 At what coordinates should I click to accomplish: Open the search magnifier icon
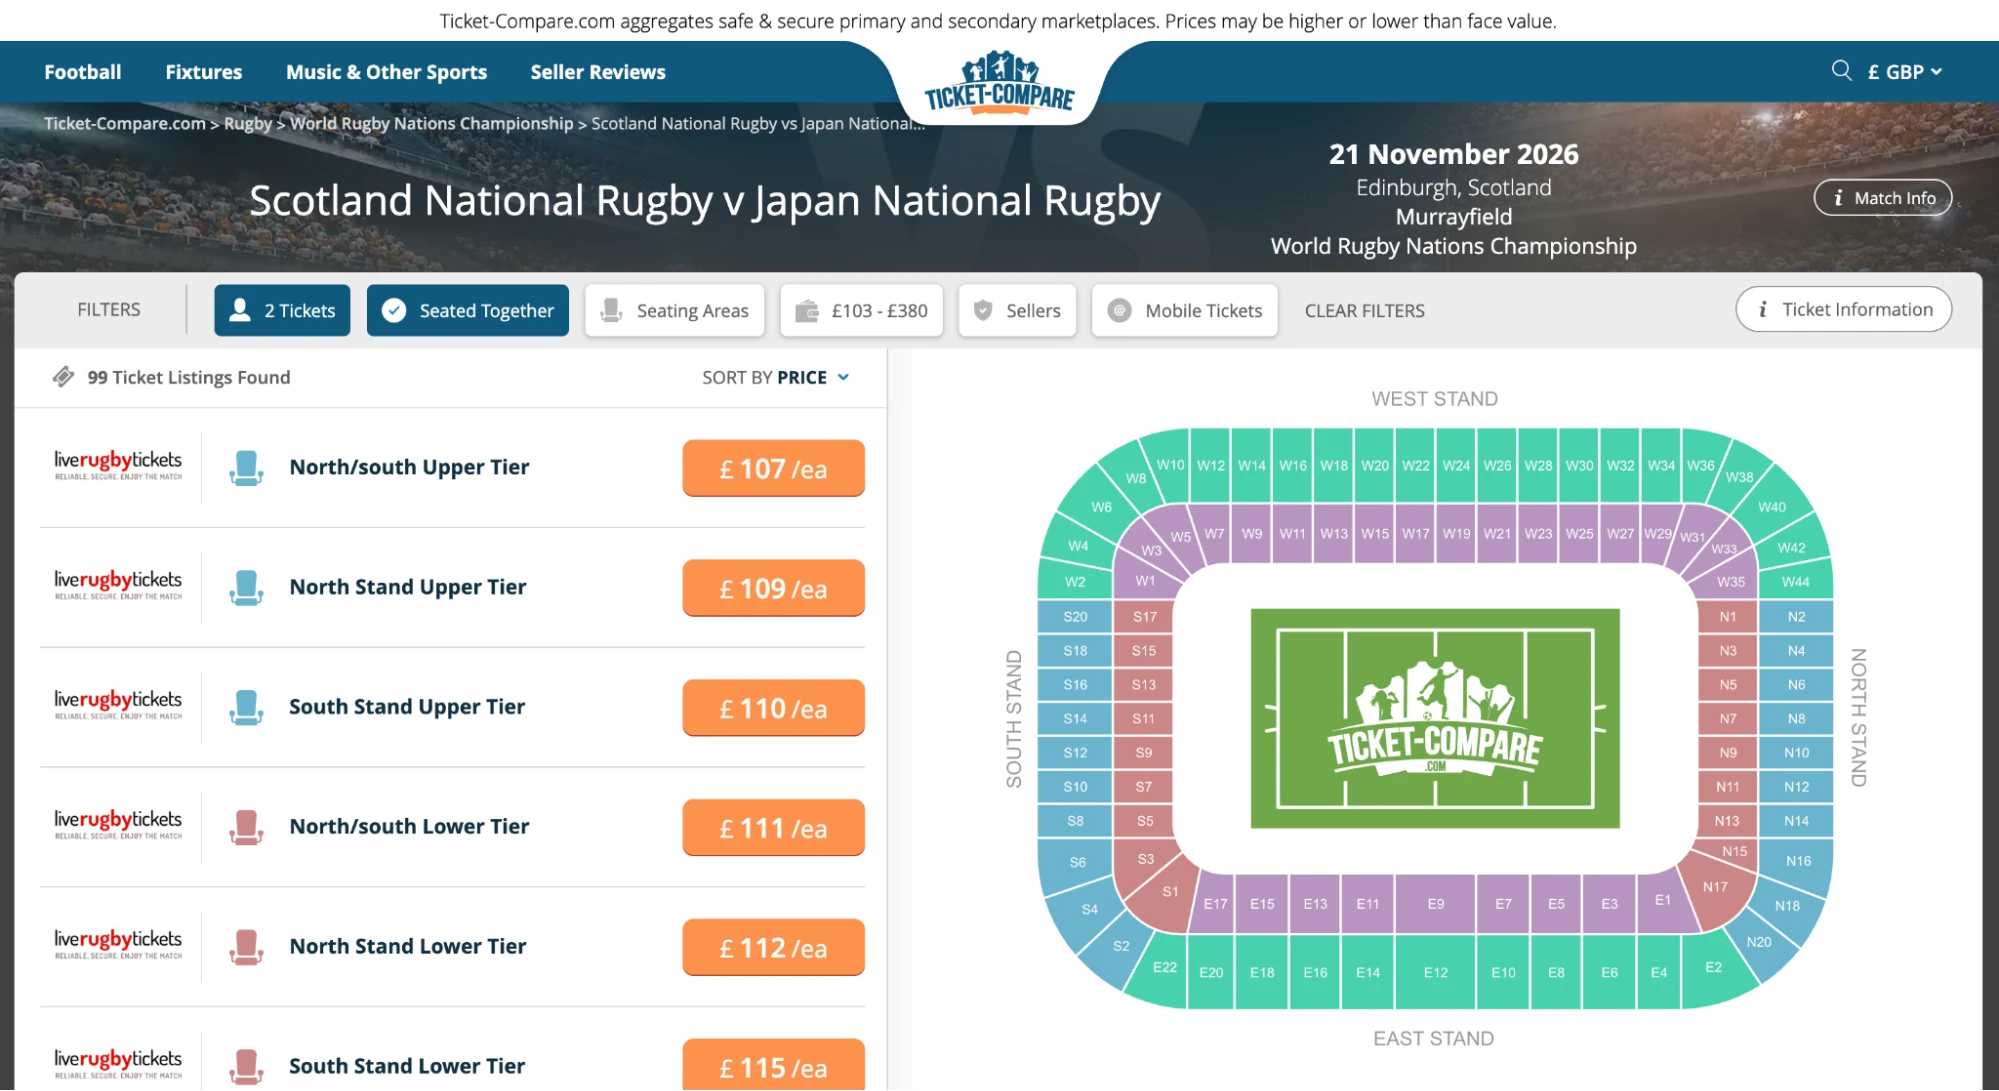[x=1841, y=71]
